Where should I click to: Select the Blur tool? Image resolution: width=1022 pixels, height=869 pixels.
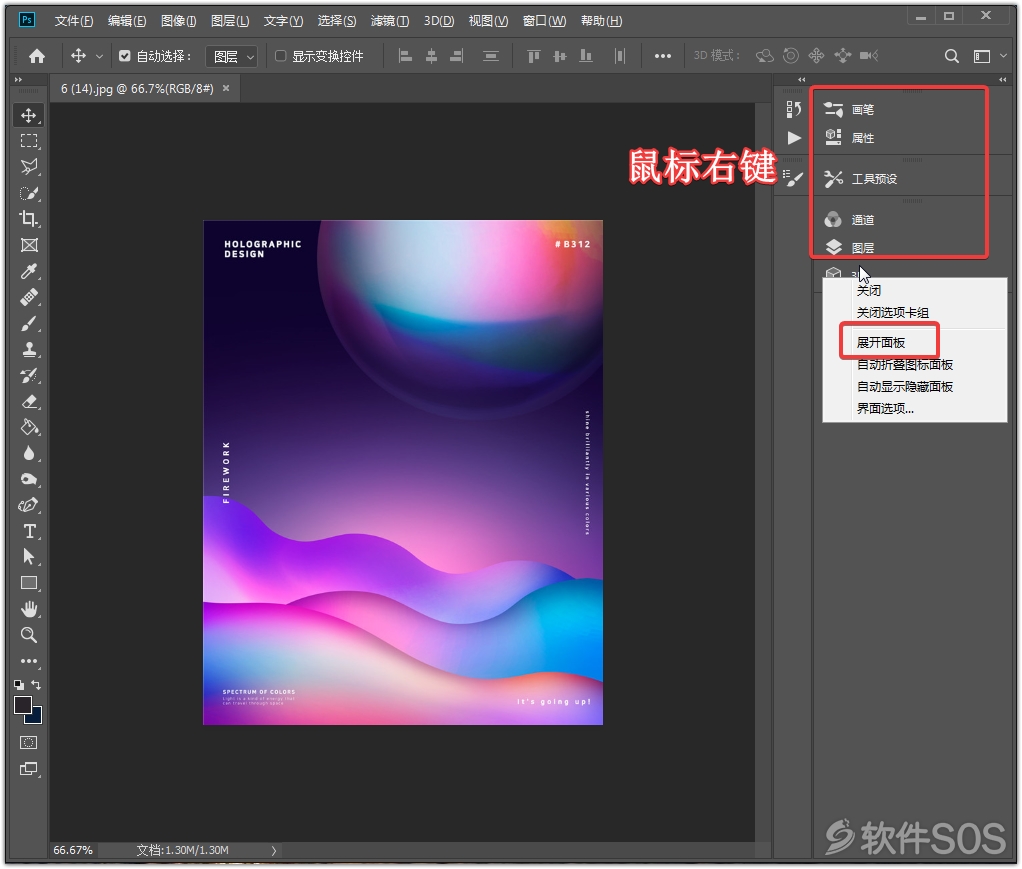(x=29, y=454)
